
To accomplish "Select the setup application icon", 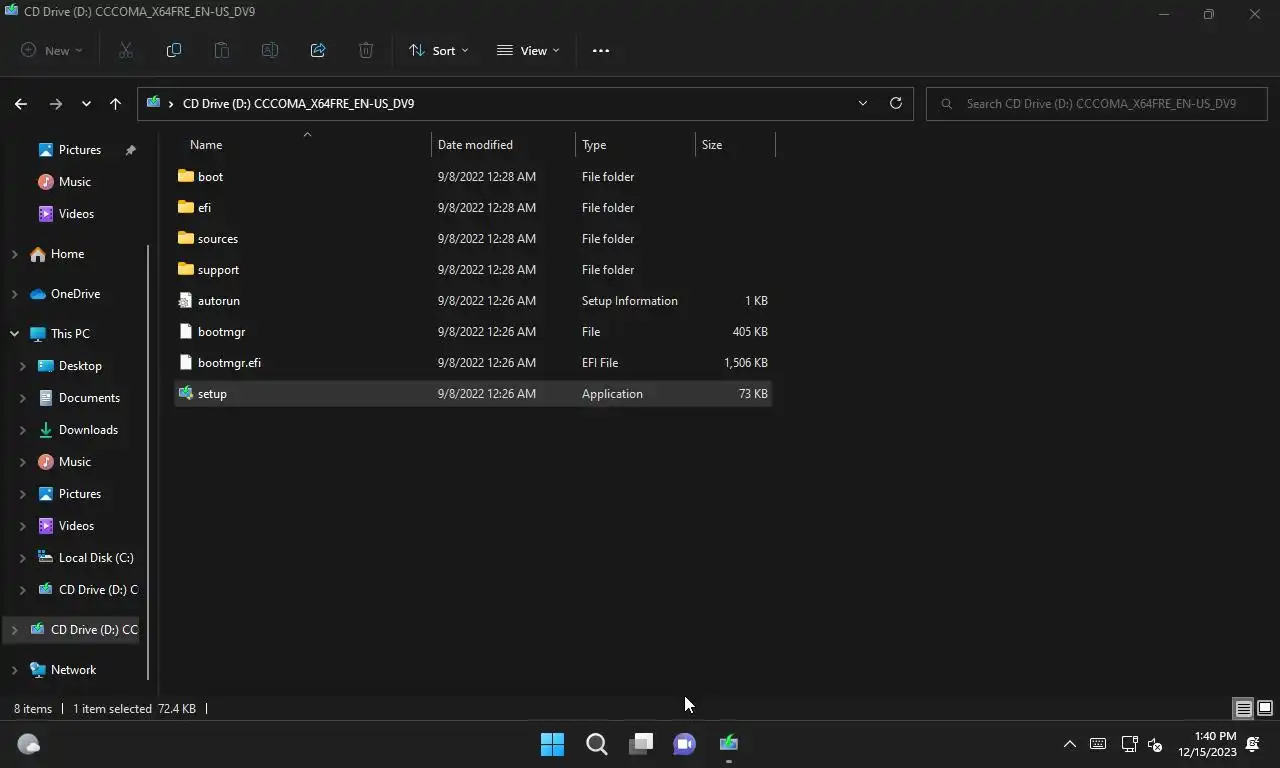I will pyautogui.click(x=186, y=393).
